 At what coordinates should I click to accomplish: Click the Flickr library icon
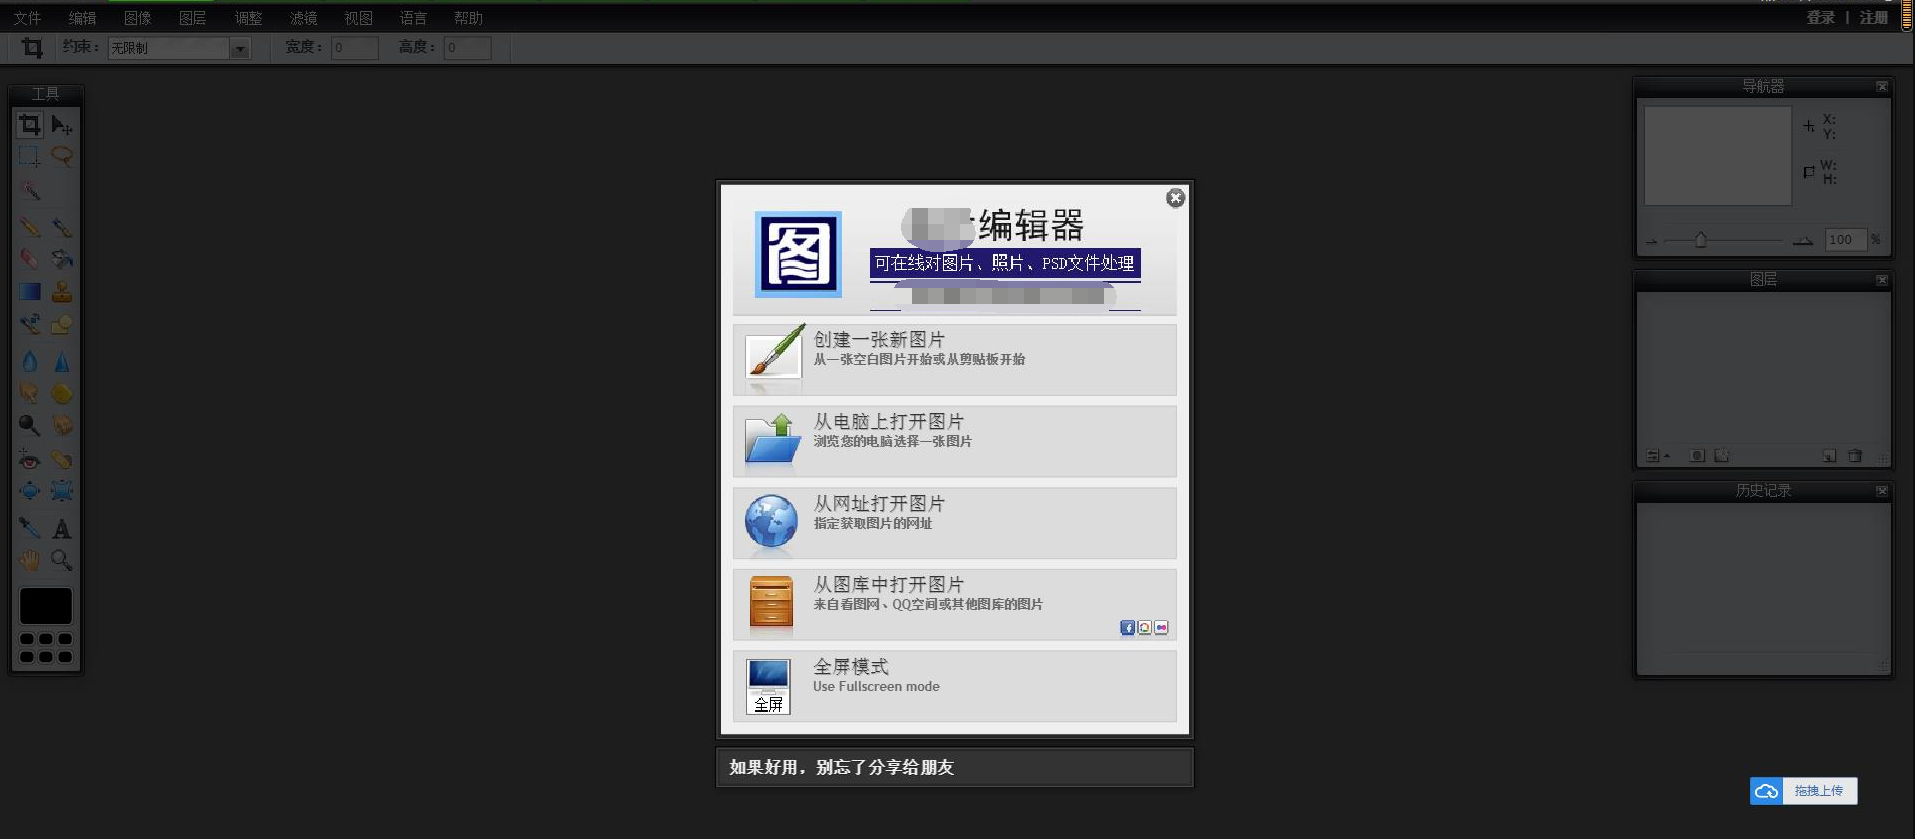click(x=1161, y=628)
